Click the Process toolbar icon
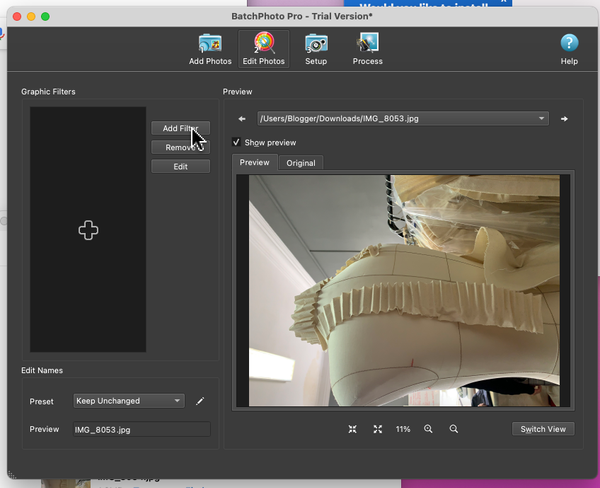 click(x=367, y=49)
